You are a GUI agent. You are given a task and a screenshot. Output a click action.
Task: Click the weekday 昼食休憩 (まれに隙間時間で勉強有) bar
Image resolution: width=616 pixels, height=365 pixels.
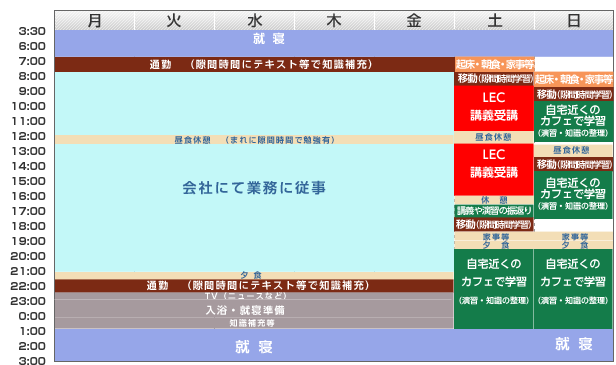[255, 139]
